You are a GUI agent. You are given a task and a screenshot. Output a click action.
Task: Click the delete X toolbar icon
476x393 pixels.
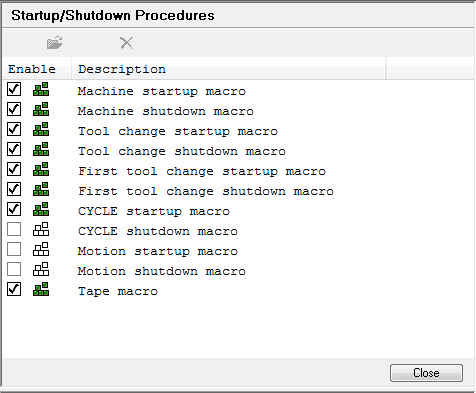127,43
